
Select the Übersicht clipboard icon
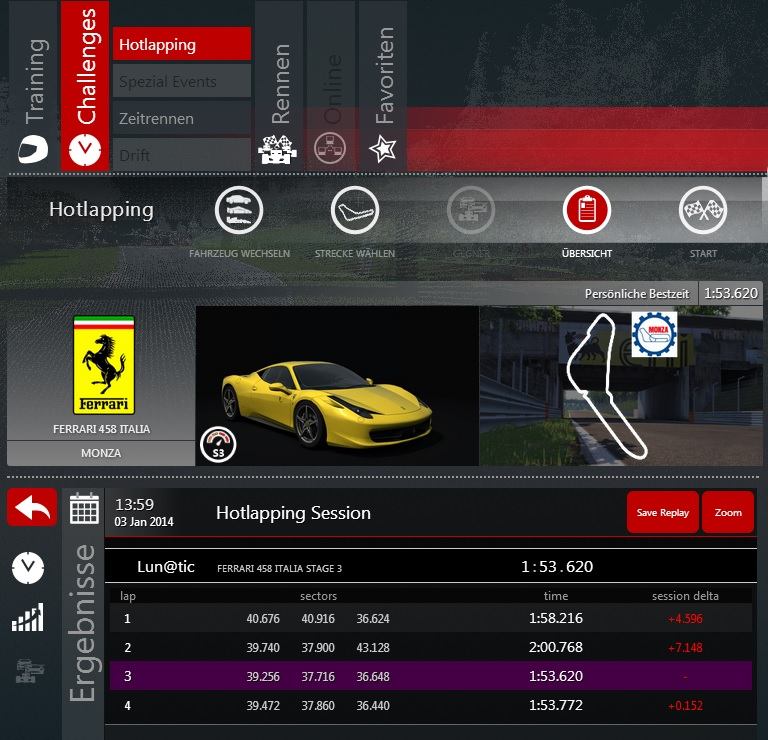587,210
